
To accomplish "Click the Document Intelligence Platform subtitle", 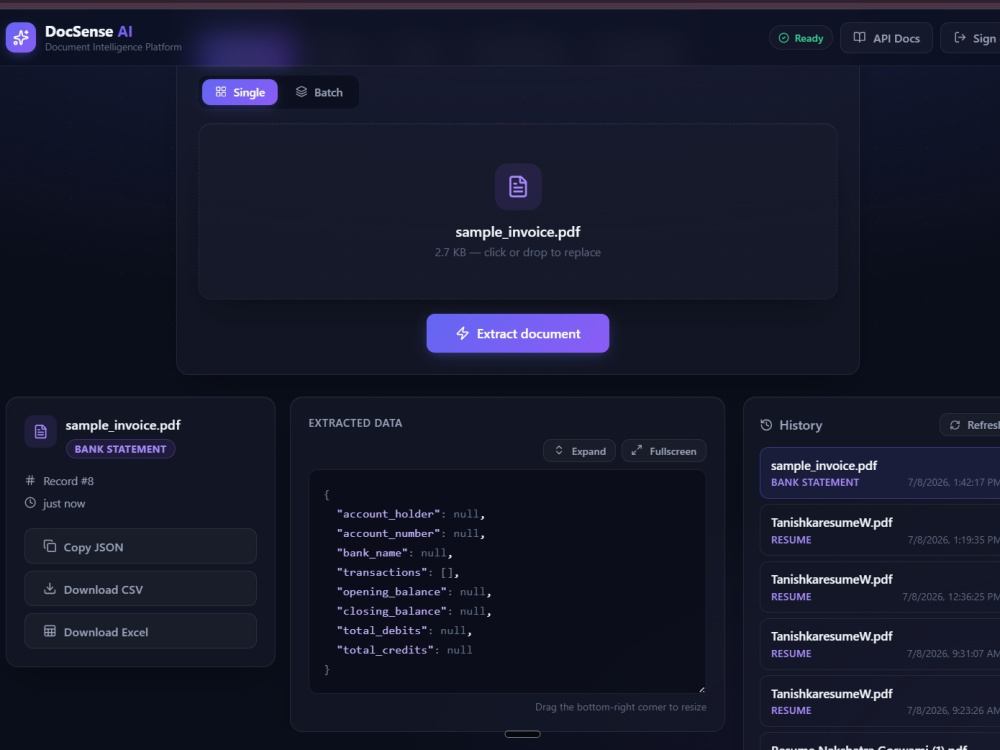I will point(114,47).
